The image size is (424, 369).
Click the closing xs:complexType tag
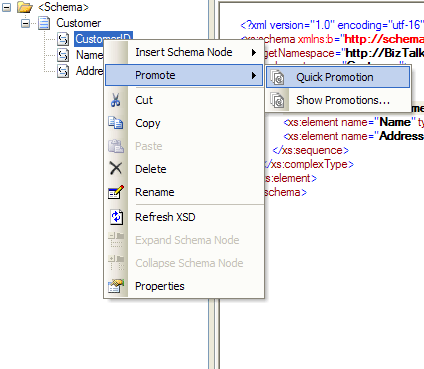point(308,164)
